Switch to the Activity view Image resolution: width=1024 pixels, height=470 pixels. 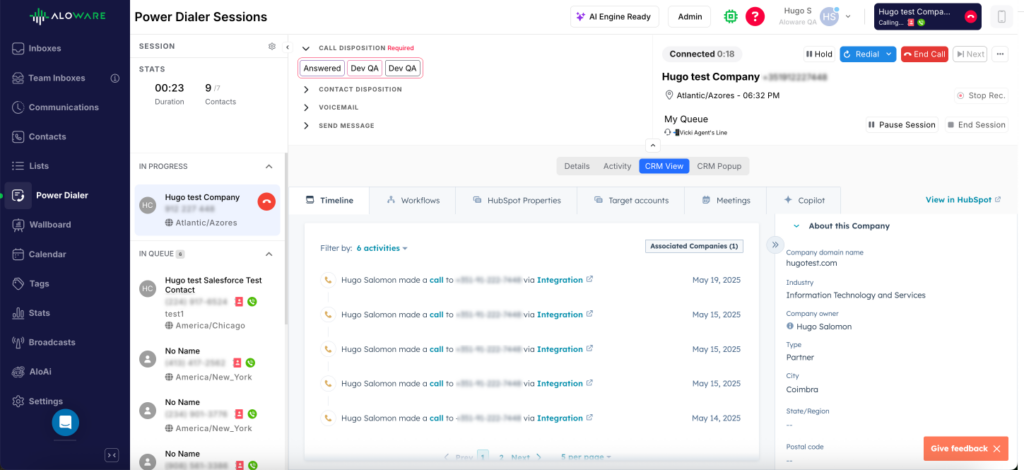tap(617, 166)
